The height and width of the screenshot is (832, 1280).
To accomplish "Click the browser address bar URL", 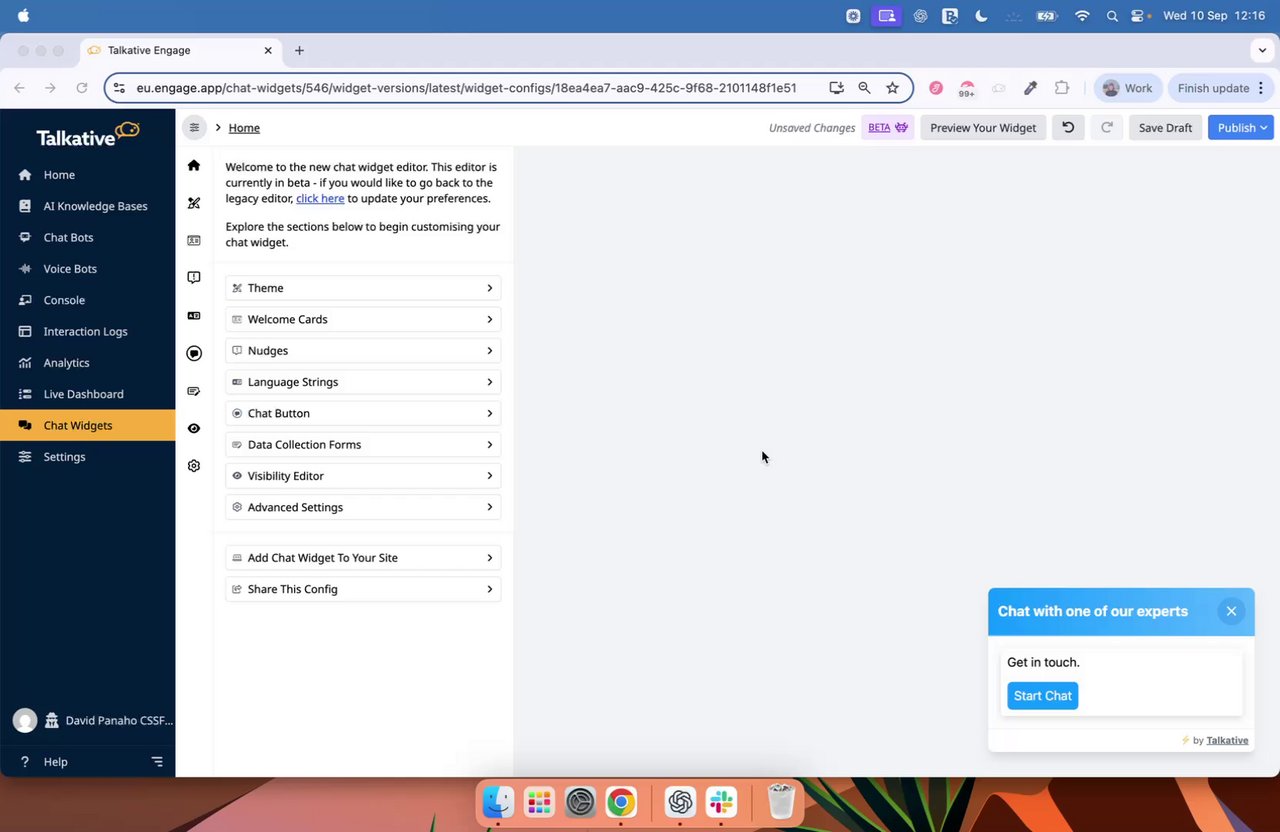I will coord(466,88).
